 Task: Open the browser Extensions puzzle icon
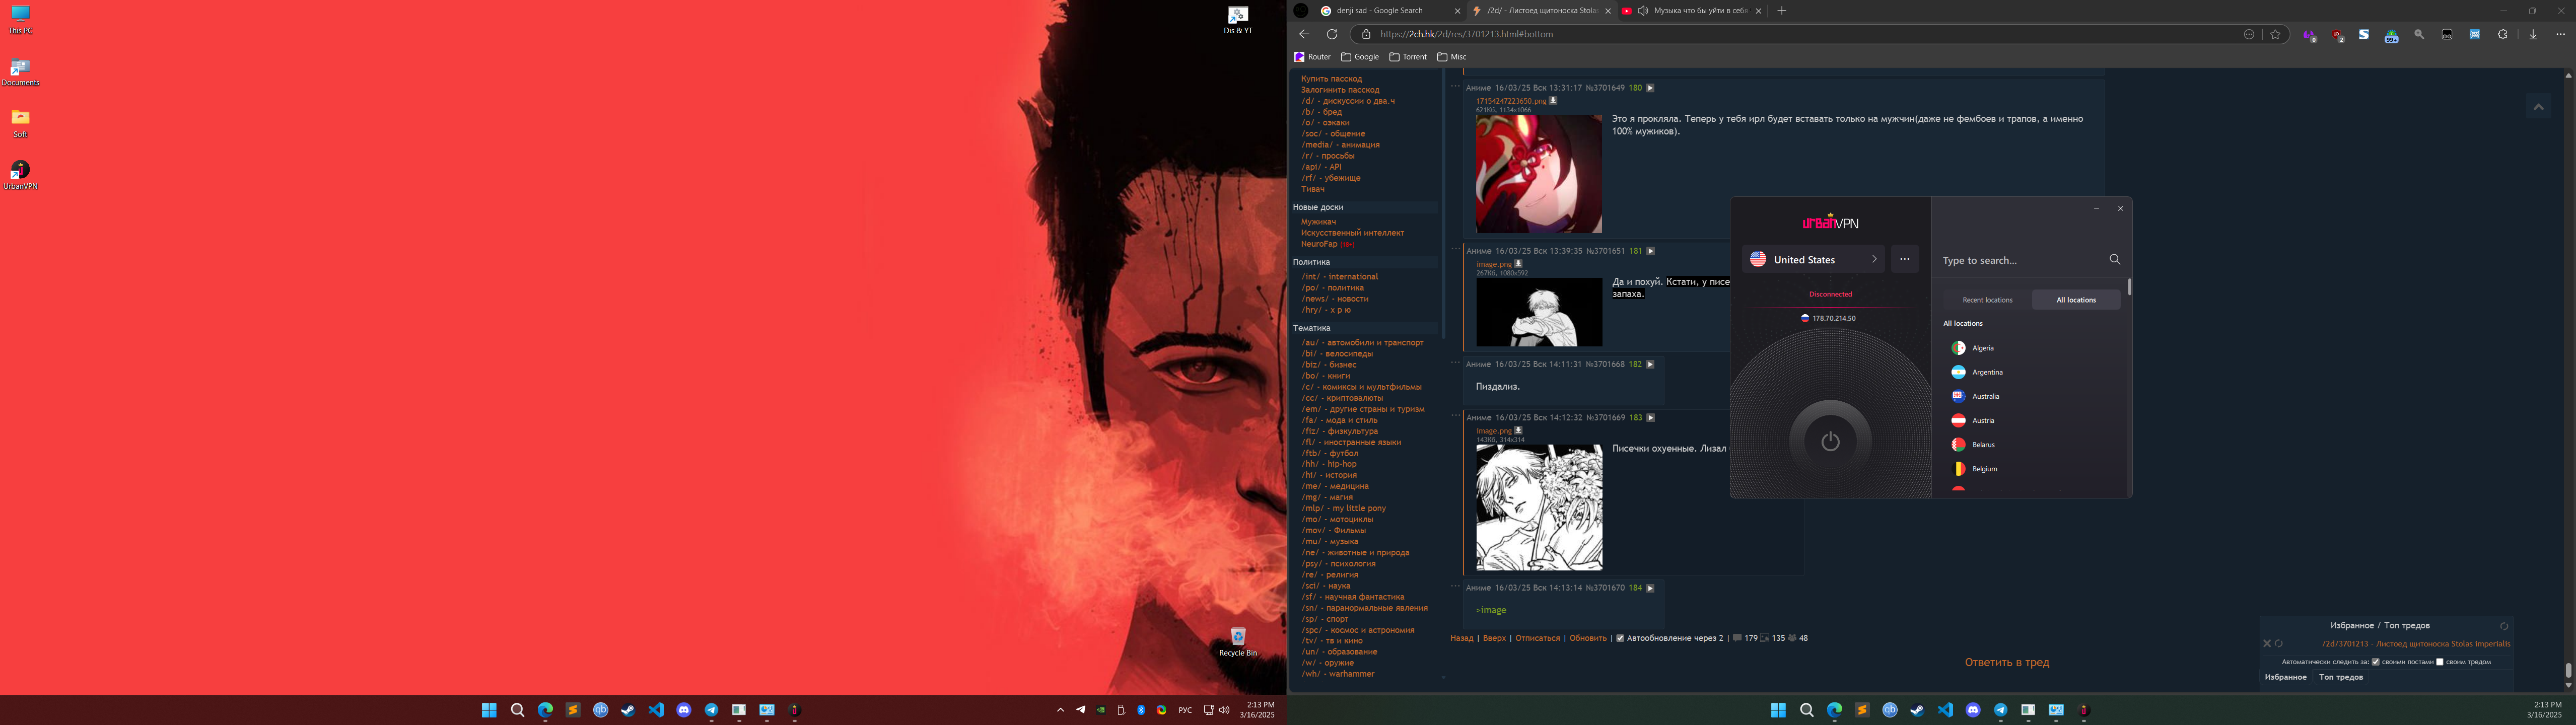(x=2502, y=34)
